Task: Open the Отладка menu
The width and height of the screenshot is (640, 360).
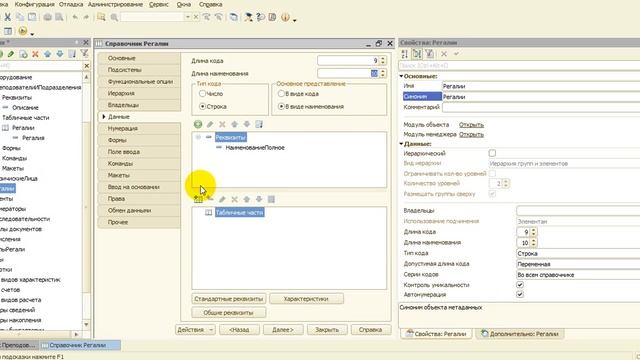Action: pyautogui.click(x=71, y=4)
